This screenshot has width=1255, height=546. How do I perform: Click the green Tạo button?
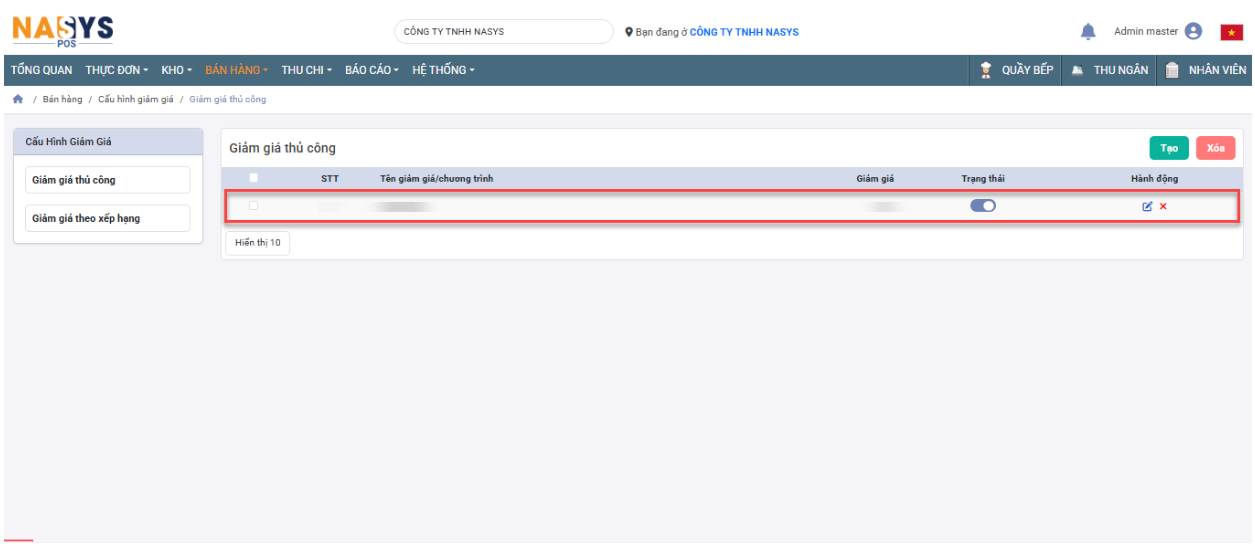1168,148
